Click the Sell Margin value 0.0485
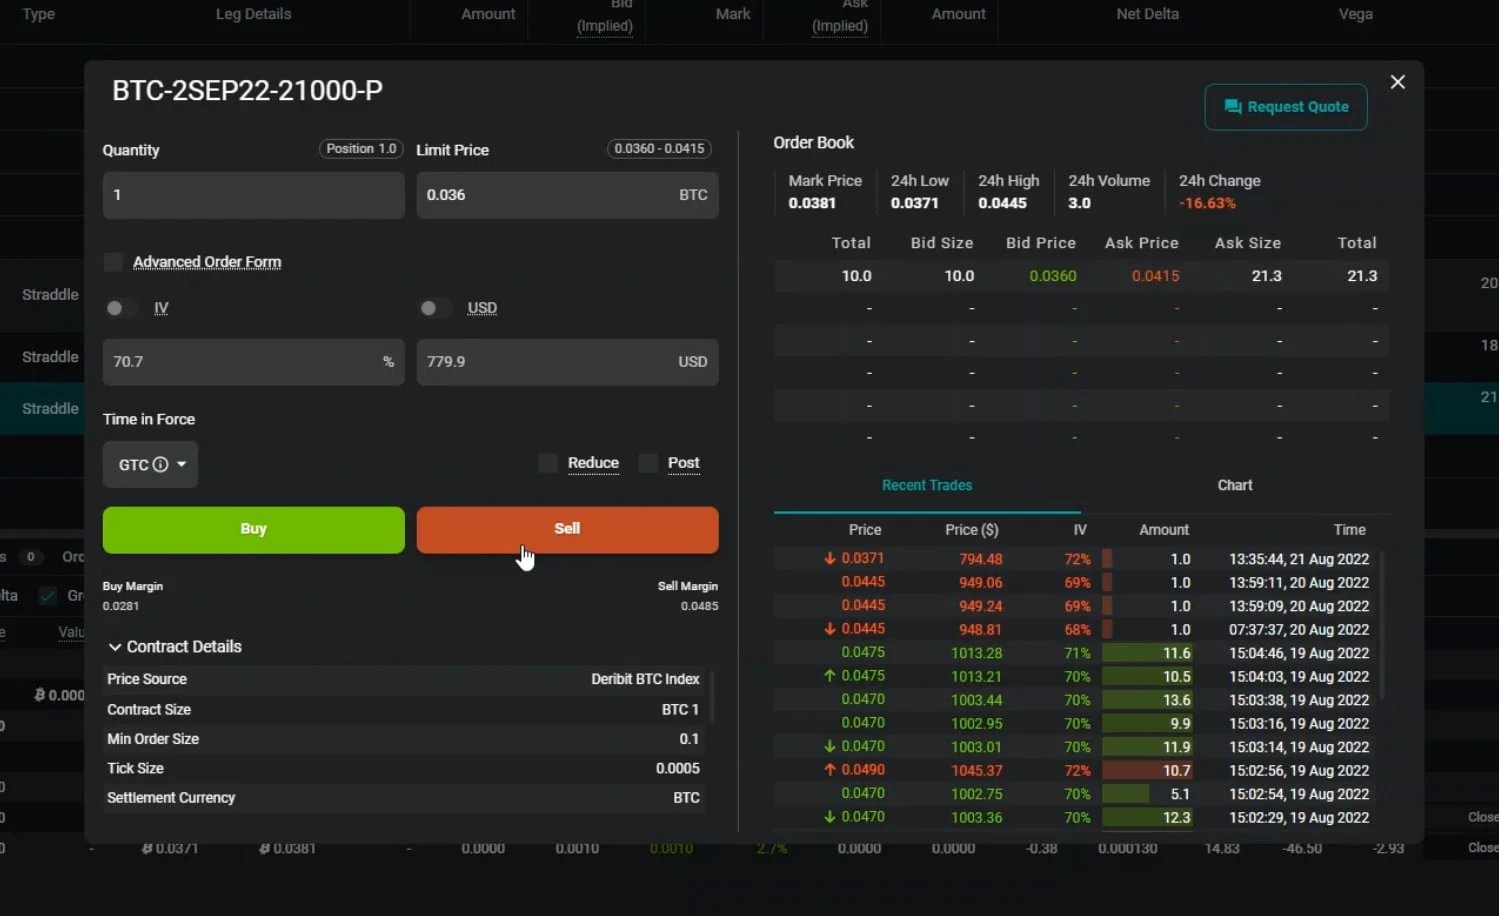The width and height of the screenshot is (1499, 916). [x=699, y=606]
